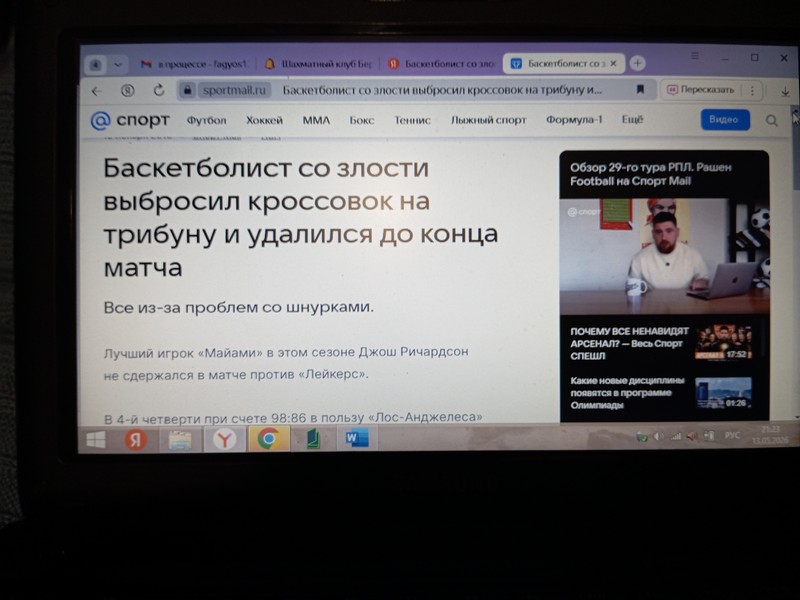Screen dimensions: 800x600
Task: Open the tab counter icon in the browser
Action: tap(95, 65)
